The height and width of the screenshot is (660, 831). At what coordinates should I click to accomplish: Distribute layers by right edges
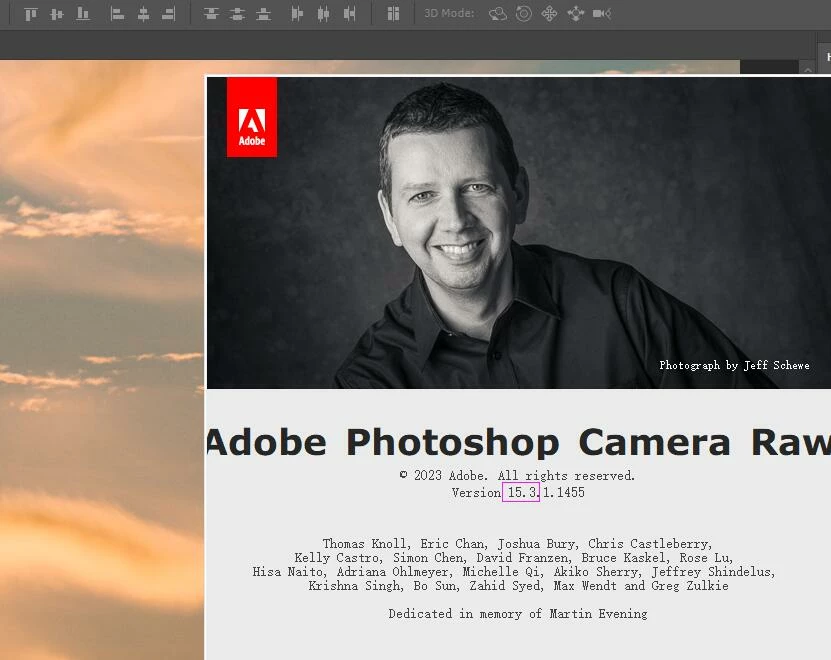(349, 14)
